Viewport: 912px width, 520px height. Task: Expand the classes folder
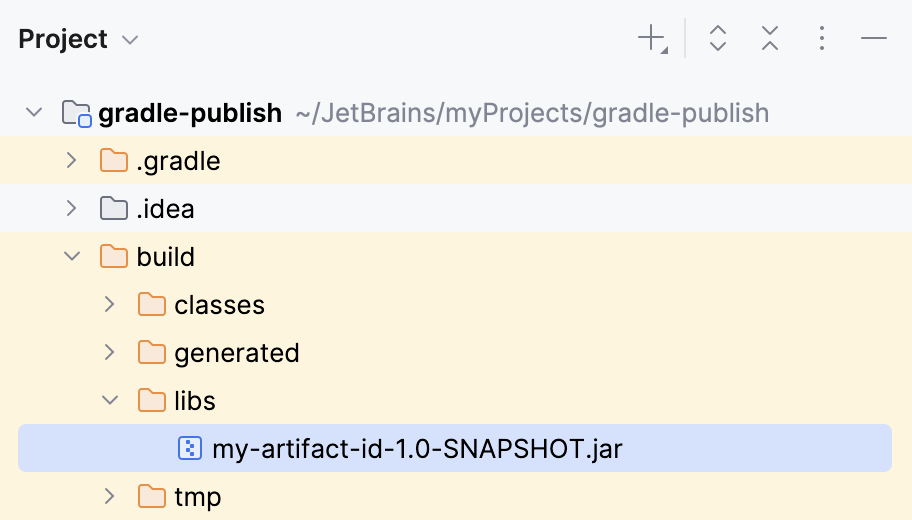109,305
